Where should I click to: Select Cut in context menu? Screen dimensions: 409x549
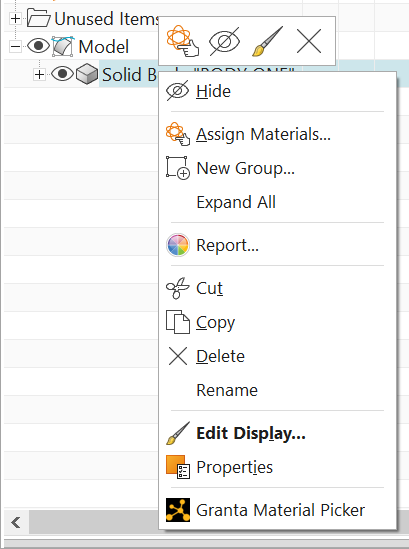coord(277,288)
